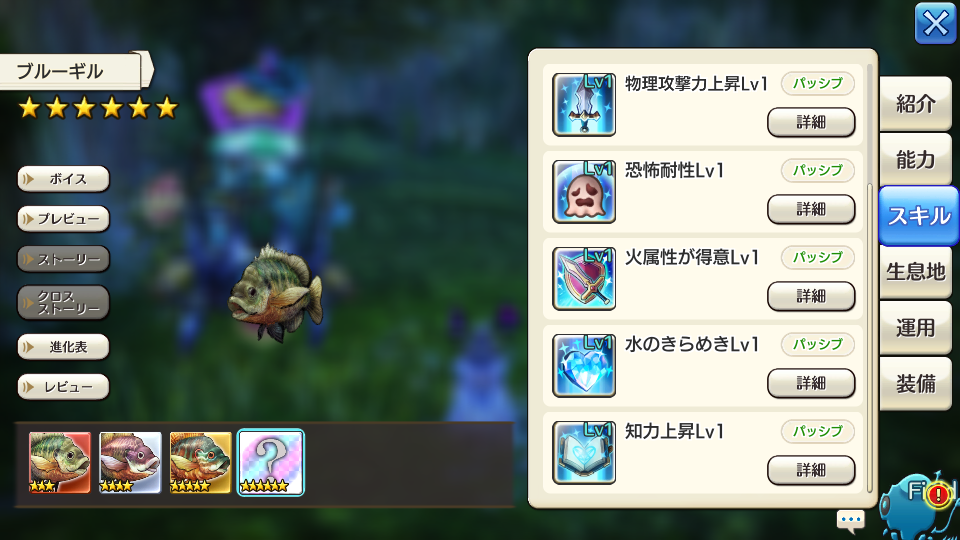Select the three-star bluegill thumbnail

(x=59, y=462)
